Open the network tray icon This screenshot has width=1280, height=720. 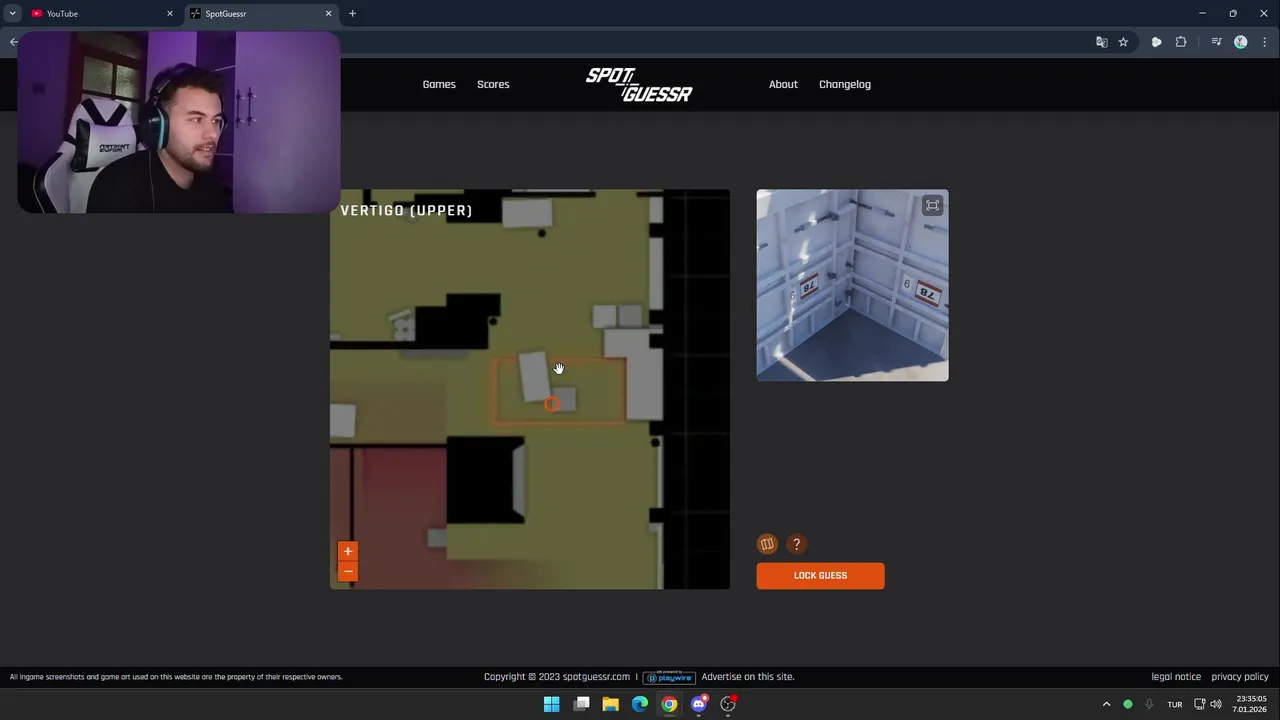tap(1200, 704)
